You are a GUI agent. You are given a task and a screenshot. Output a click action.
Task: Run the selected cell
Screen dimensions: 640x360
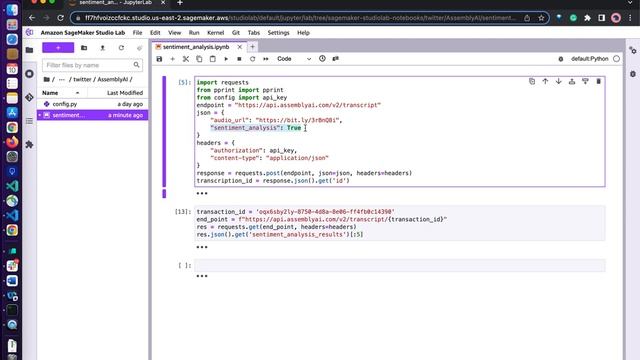[226, 59]
